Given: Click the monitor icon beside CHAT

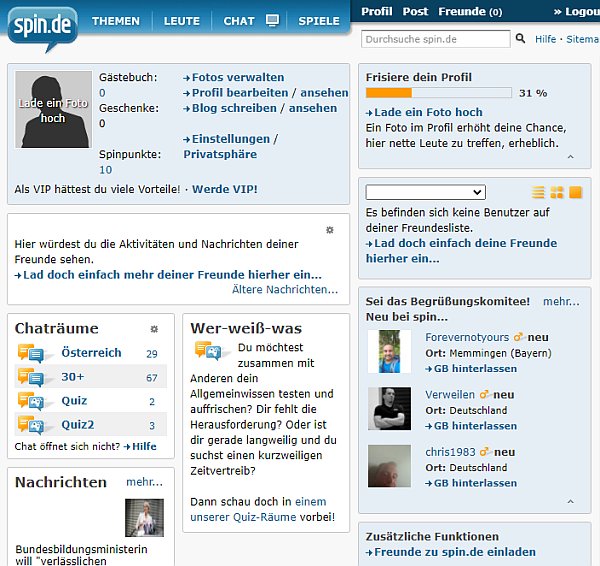Looking at the screenshot, I should [272, 20].
